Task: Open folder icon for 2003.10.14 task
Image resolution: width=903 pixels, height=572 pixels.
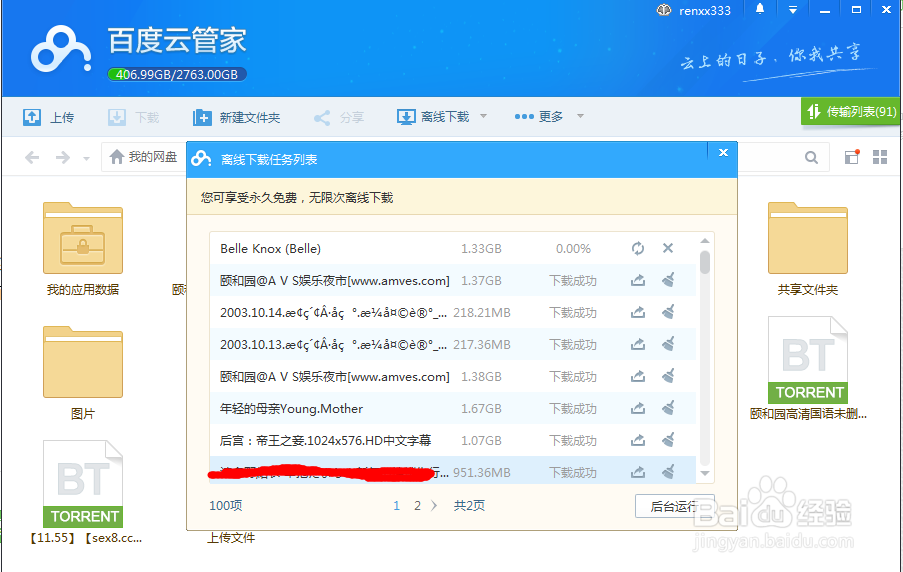Action: point(638,312)
